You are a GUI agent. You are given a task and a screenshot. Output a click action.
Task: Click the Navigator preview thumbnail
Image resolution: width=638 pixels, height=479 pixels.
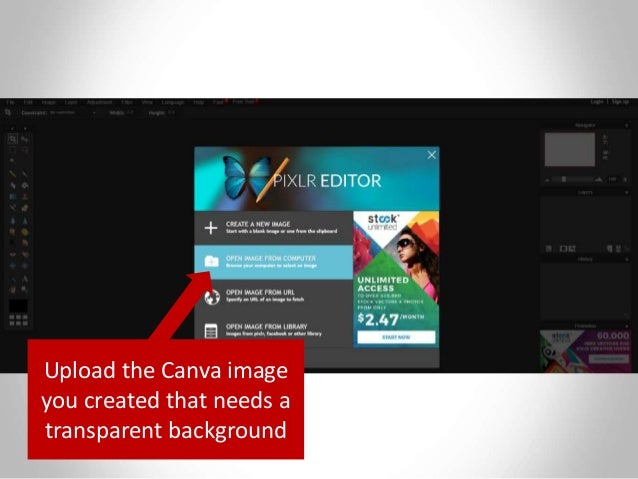click(x=570, y=149)
